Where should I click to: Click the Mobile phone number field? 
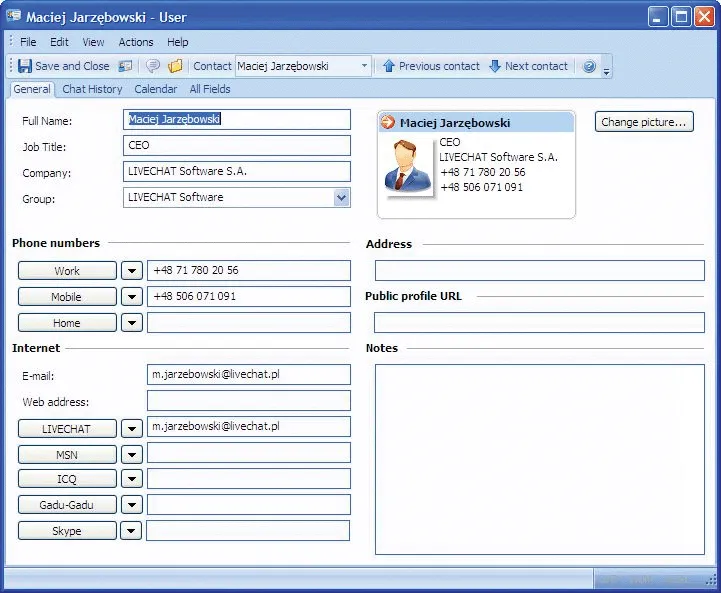(x=249, y=296)
